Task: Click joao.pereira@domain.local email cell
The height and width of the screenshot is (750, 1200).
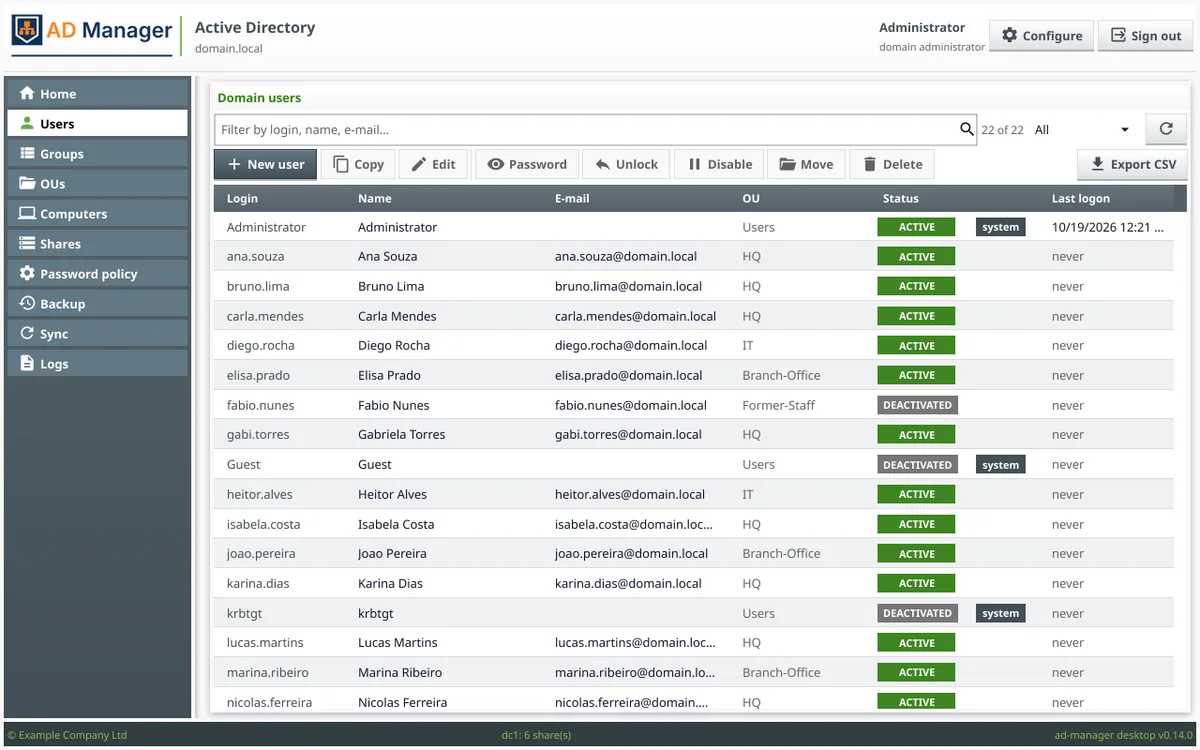Action: click(631, 553)
